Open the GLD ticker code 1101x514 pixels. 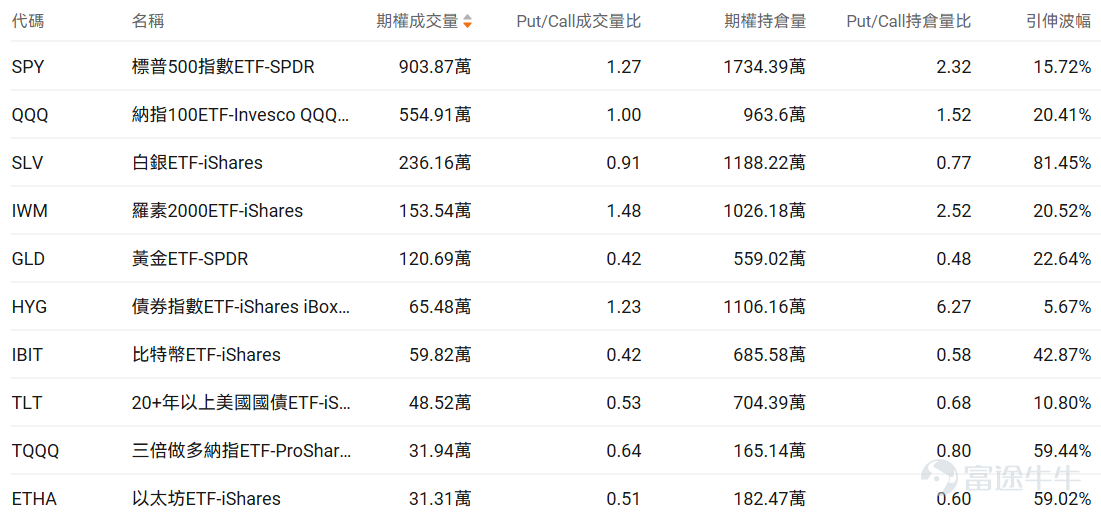click(28, 259)
